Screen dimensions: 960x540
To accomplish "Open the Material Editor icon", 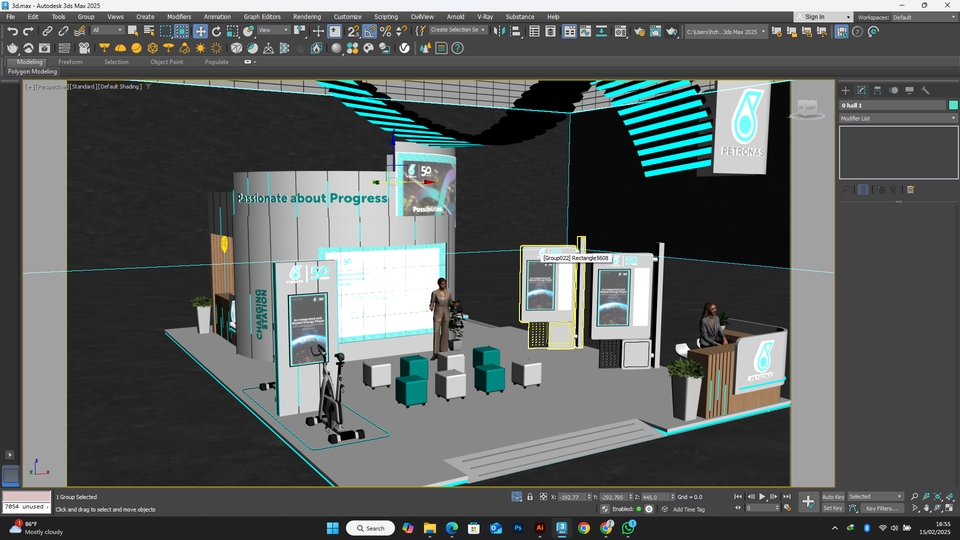I will [x=620, y=31].
